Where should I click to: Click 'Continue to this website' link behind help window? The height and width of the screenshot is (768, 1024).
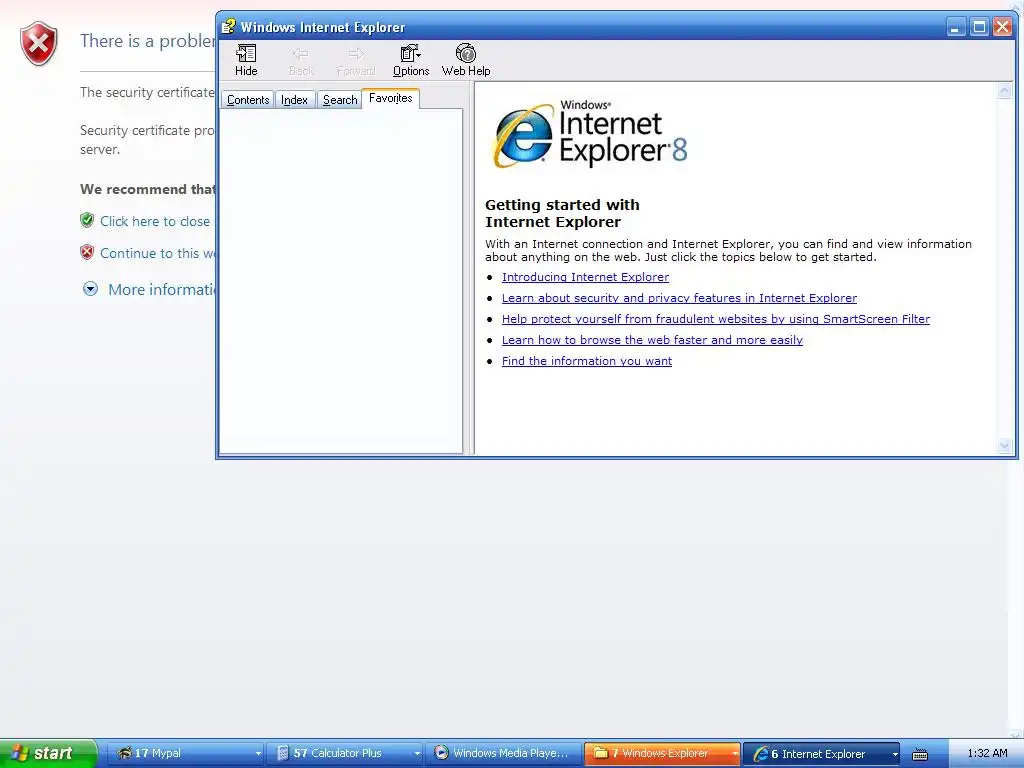click(x=157, y=253)
